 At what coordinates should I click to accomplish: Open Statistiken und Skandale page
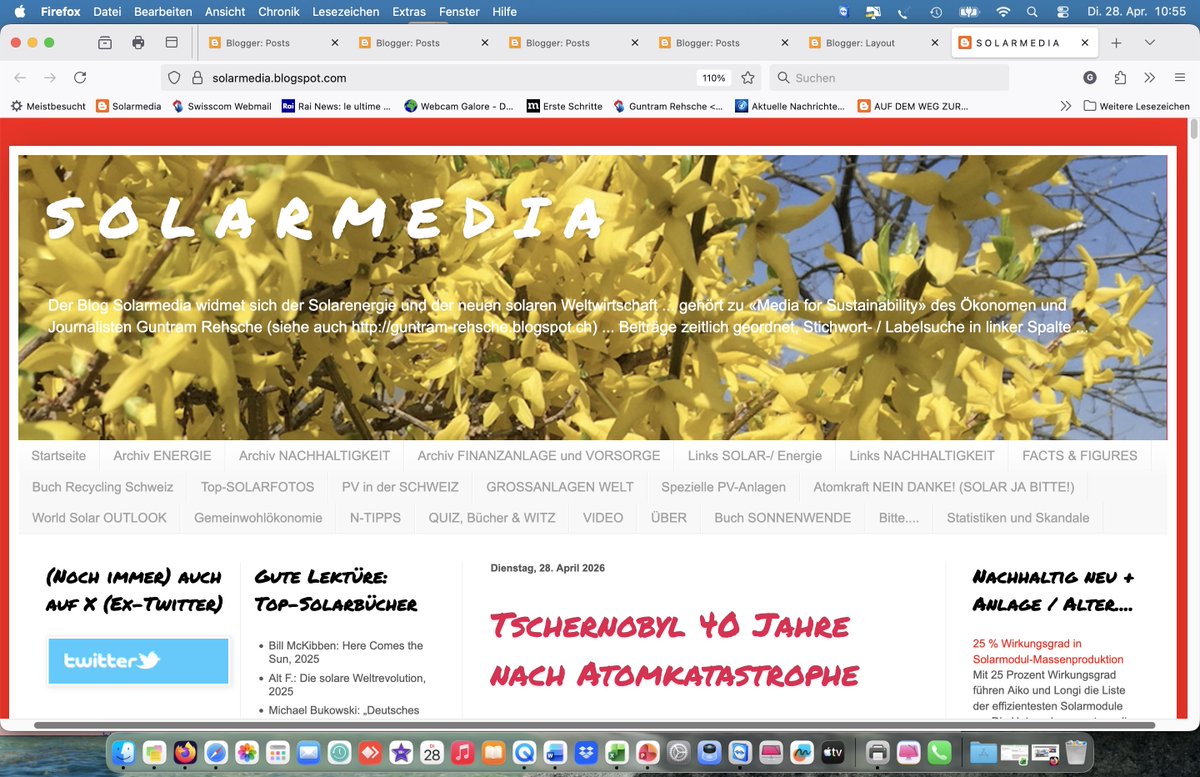click(1018, 518)
